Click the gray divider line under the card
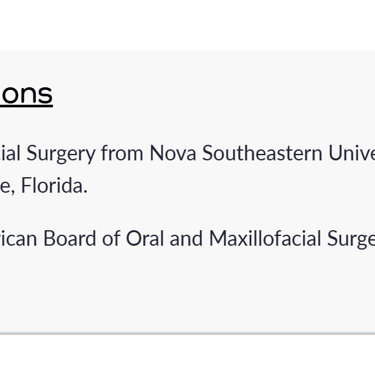This screenshot has width=375, height=366. pos(187,333)
